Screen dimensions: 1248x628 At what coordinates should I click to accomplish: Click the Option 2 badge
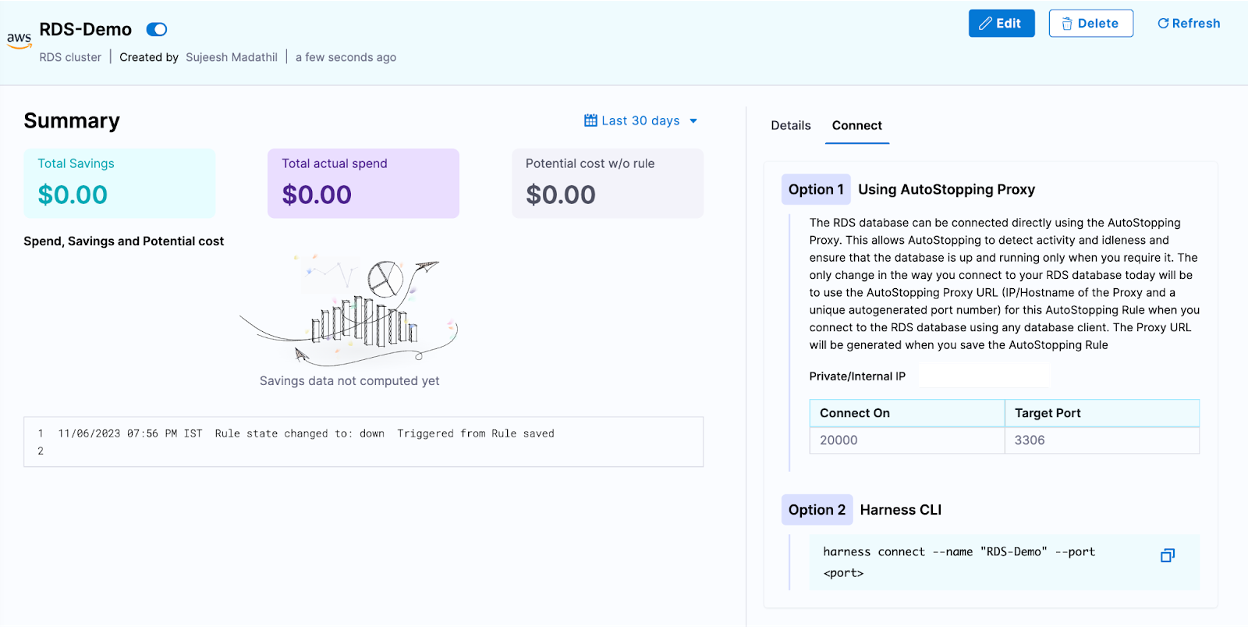pos(816,510)
